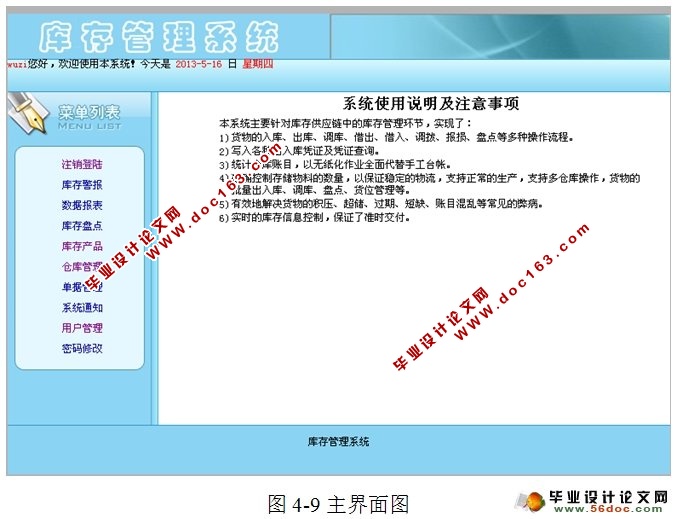Click the 星期四 weekday text
This screenshot has height=519, width=678.
(x=258, y=64)
